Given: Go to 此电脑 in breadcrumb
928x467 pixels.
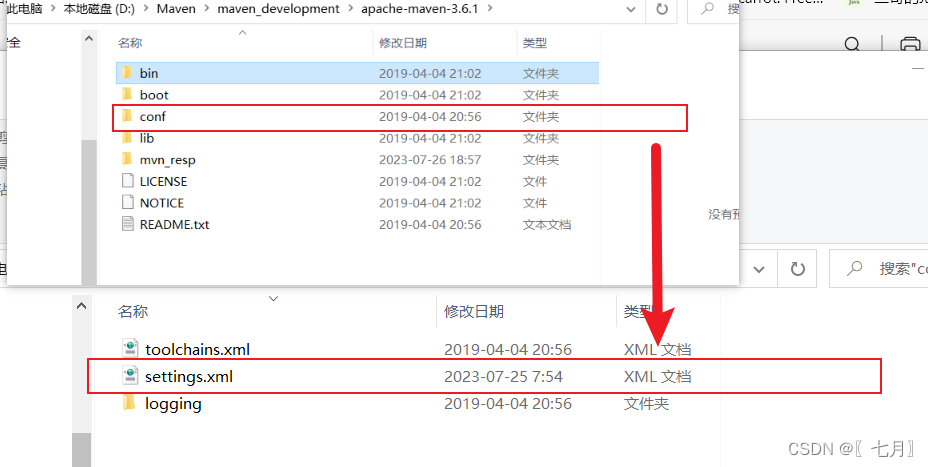Looking at the screenshot, I should (x=25, y=9).
